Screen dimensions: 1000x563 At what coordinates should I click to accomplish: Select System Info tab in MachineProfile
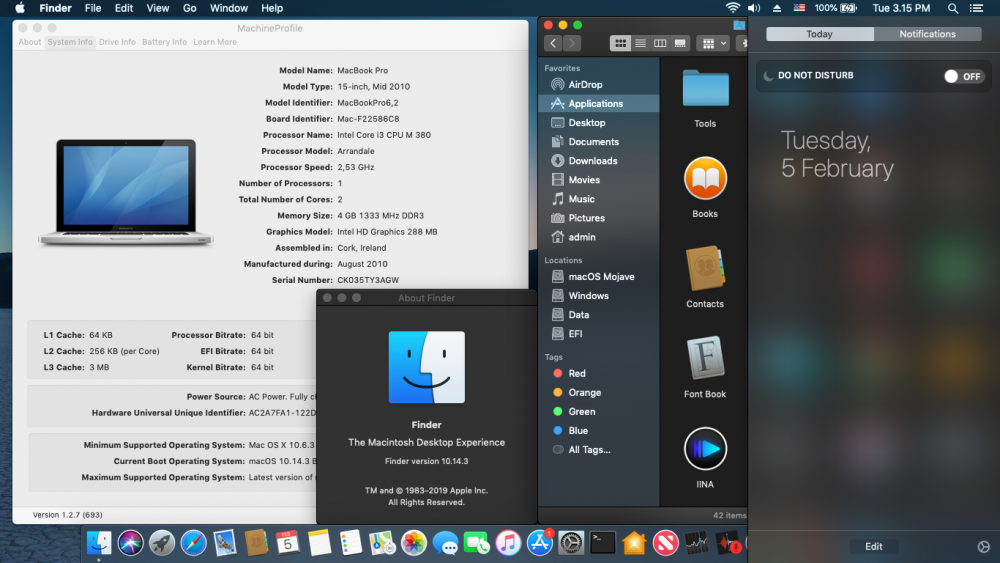(x=70, y=42)
